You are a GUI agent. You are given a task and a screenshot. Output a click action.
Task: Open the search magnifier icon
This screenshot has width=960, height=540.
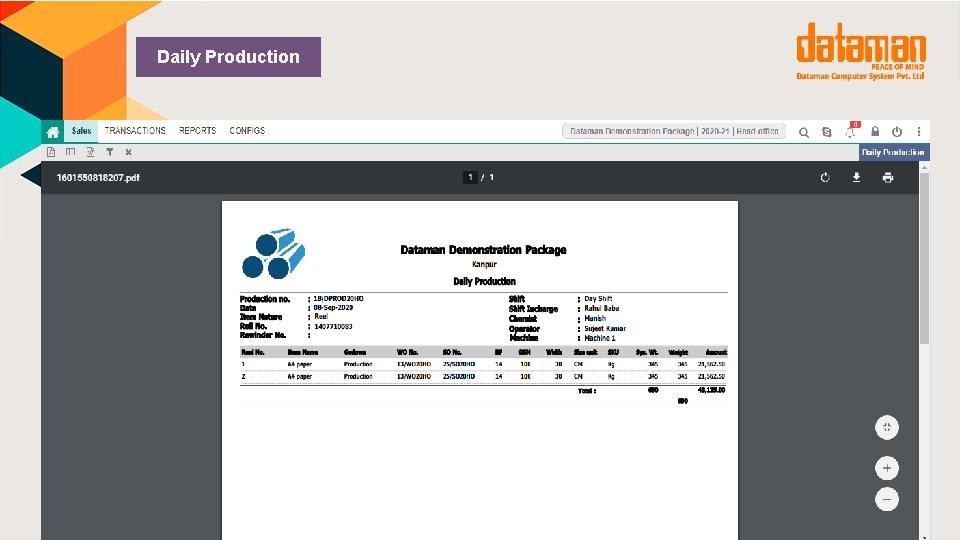click(x=804, y=132)
